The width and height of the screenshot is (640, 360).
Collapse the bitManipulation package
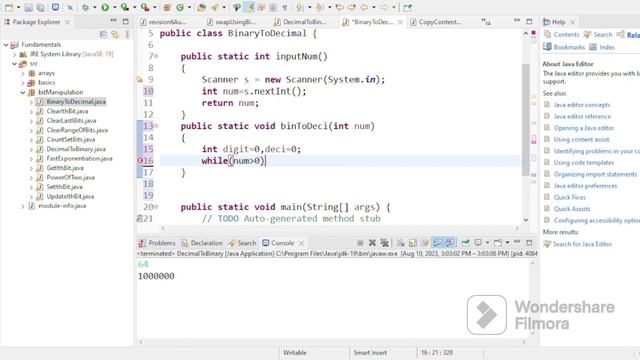pyautogui.click(x=23, y=93)
